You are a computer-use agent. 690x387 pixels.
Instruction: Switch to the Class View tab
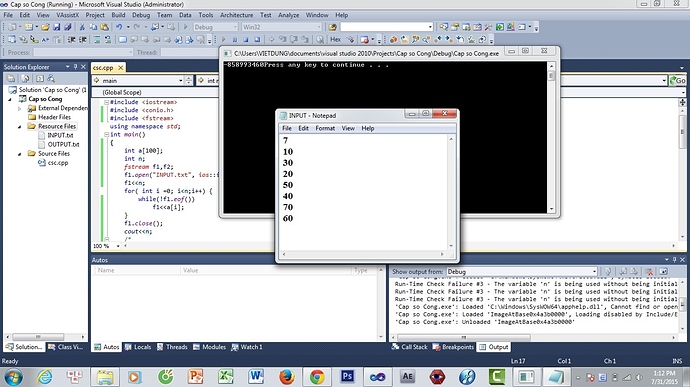[x=66, y=347]
